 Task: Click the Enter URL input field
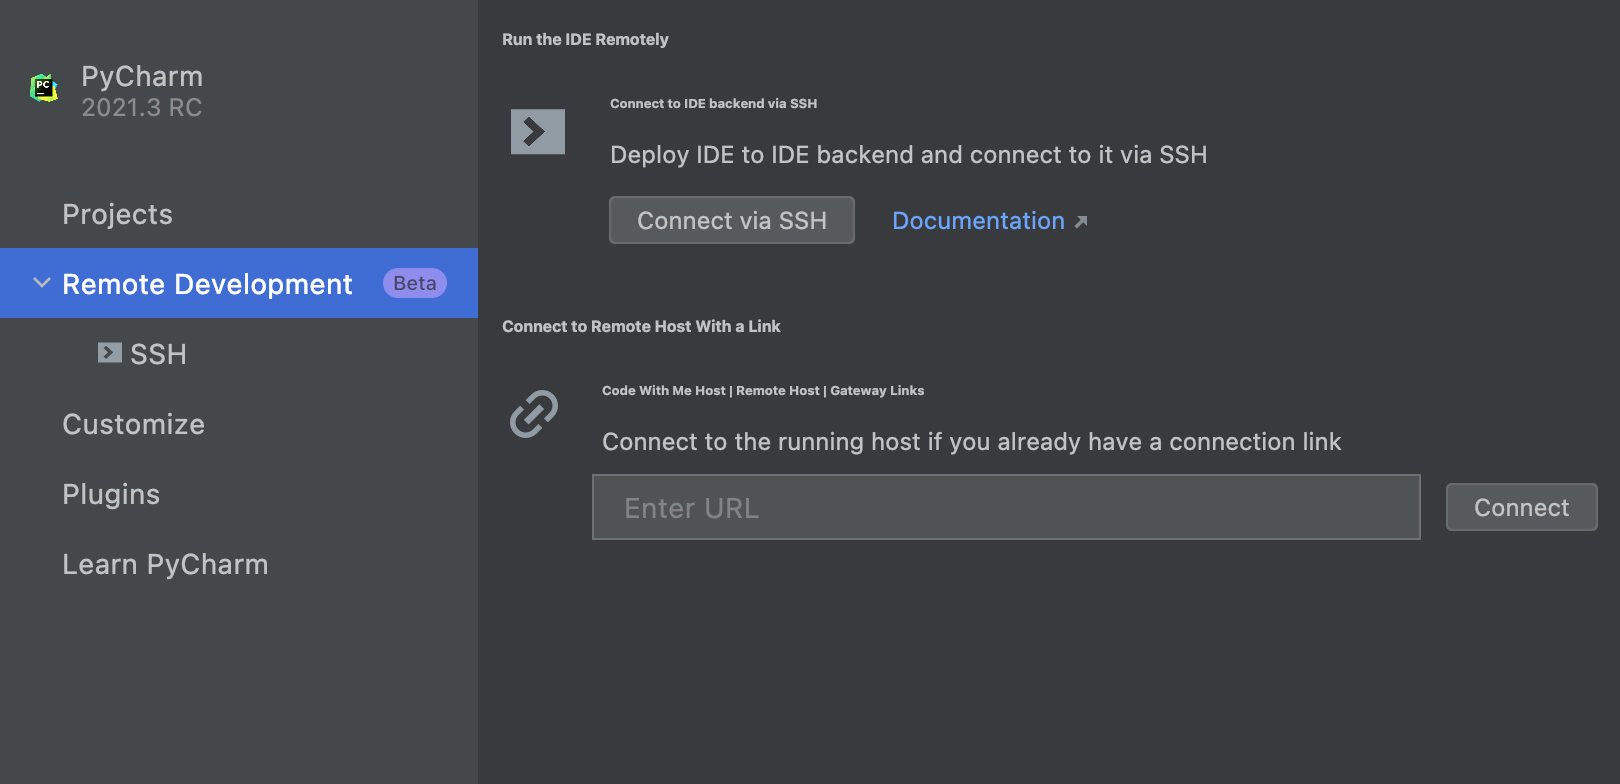click(1006, 508)
